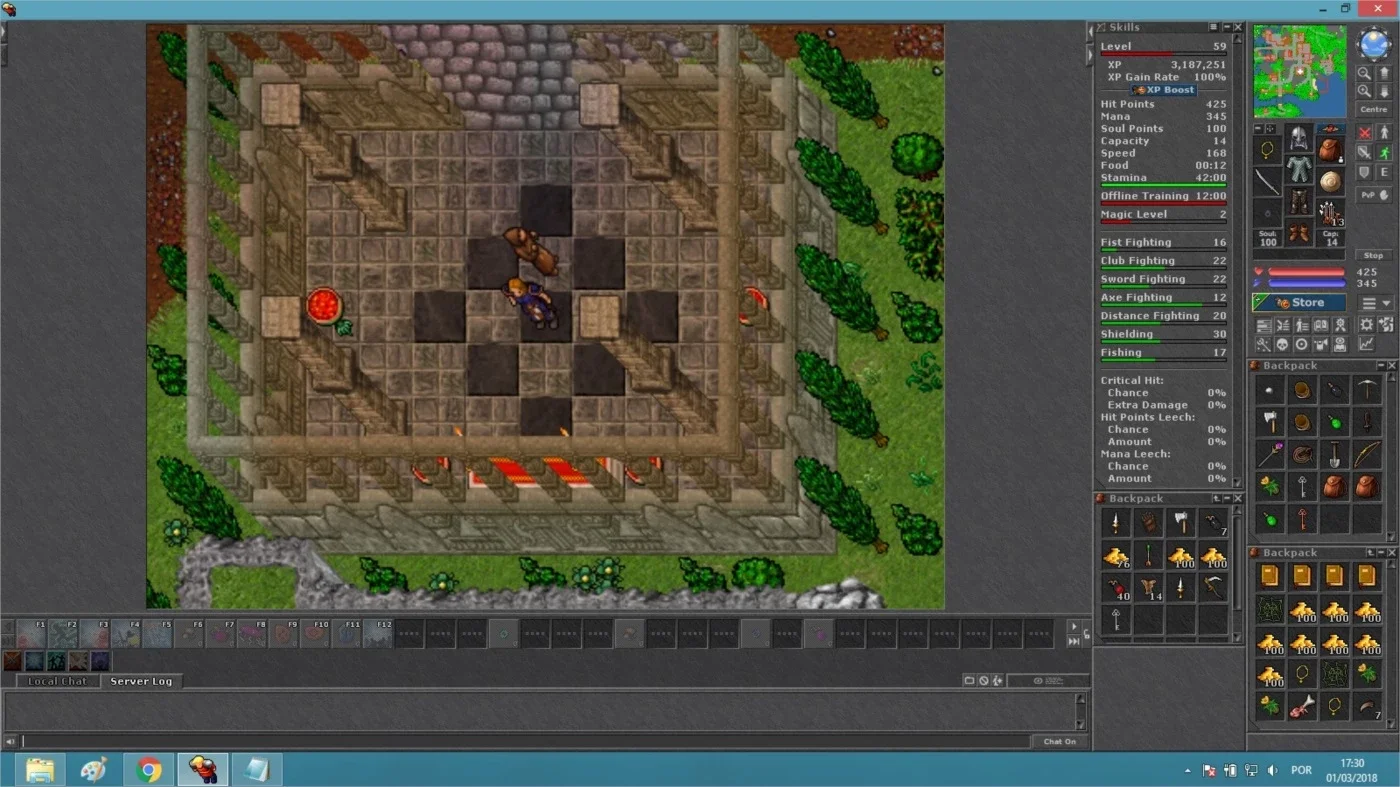1400x787 pixels.
Task: Click the sickle in middle backpack
Action: pyautogui.click(x=1213, y=588)
